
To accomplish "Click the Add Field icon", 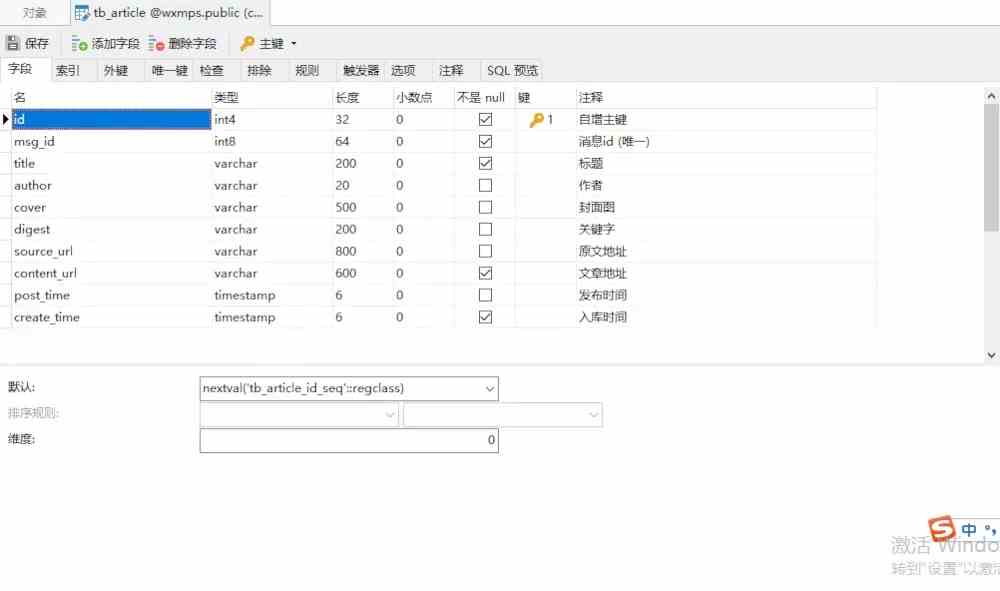I will point(79,43).
